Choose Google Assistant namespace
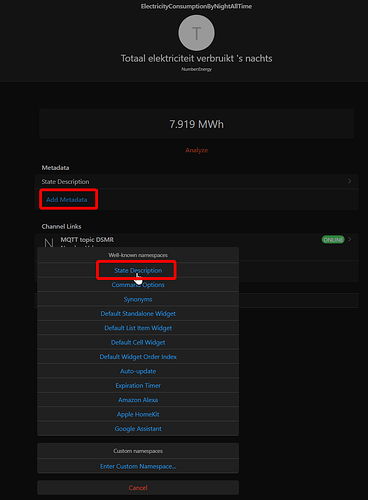The image size is (368, 500). click(x=138, y=429)
